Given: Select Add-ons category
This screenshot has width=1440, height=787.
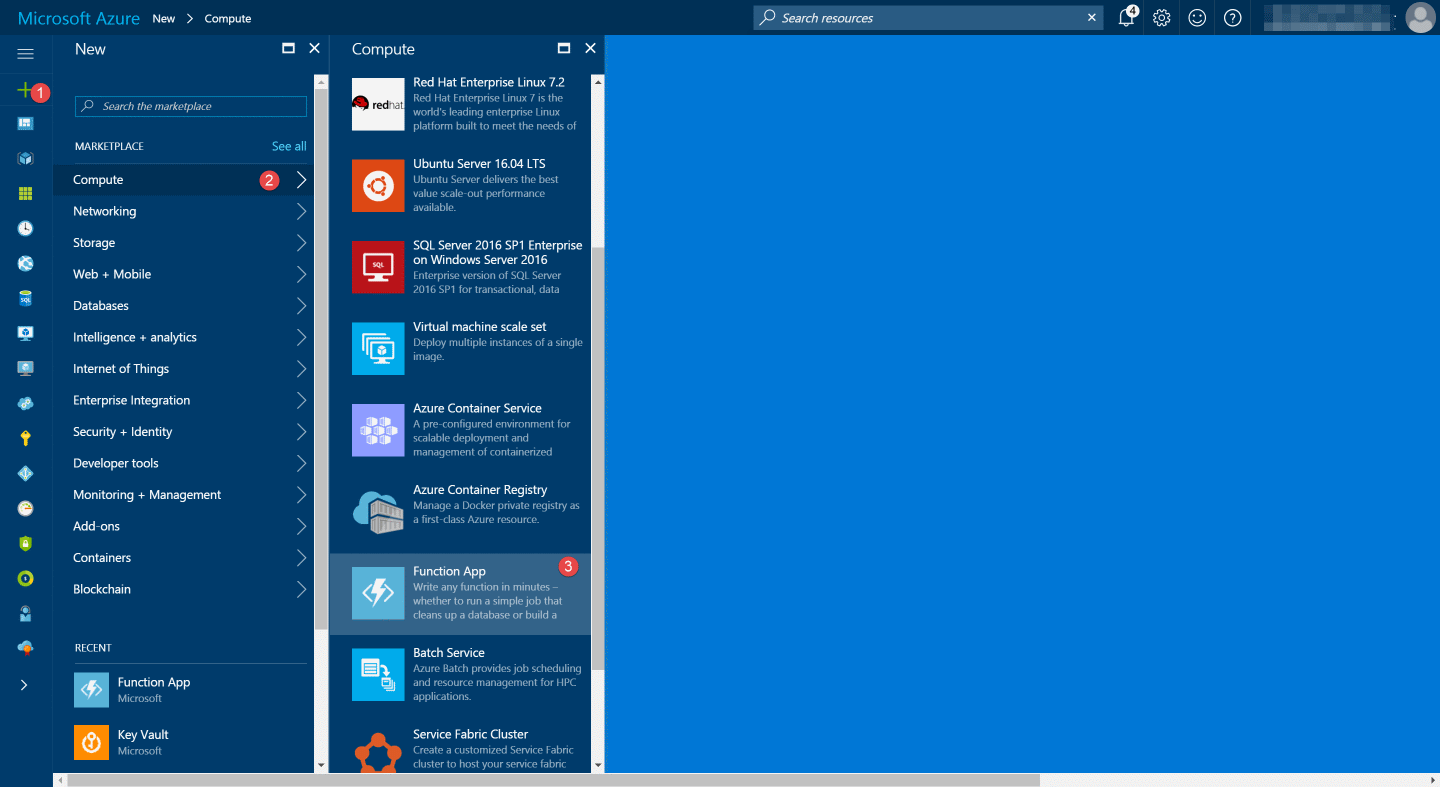Looking at the screenshot, I should 183,526.
